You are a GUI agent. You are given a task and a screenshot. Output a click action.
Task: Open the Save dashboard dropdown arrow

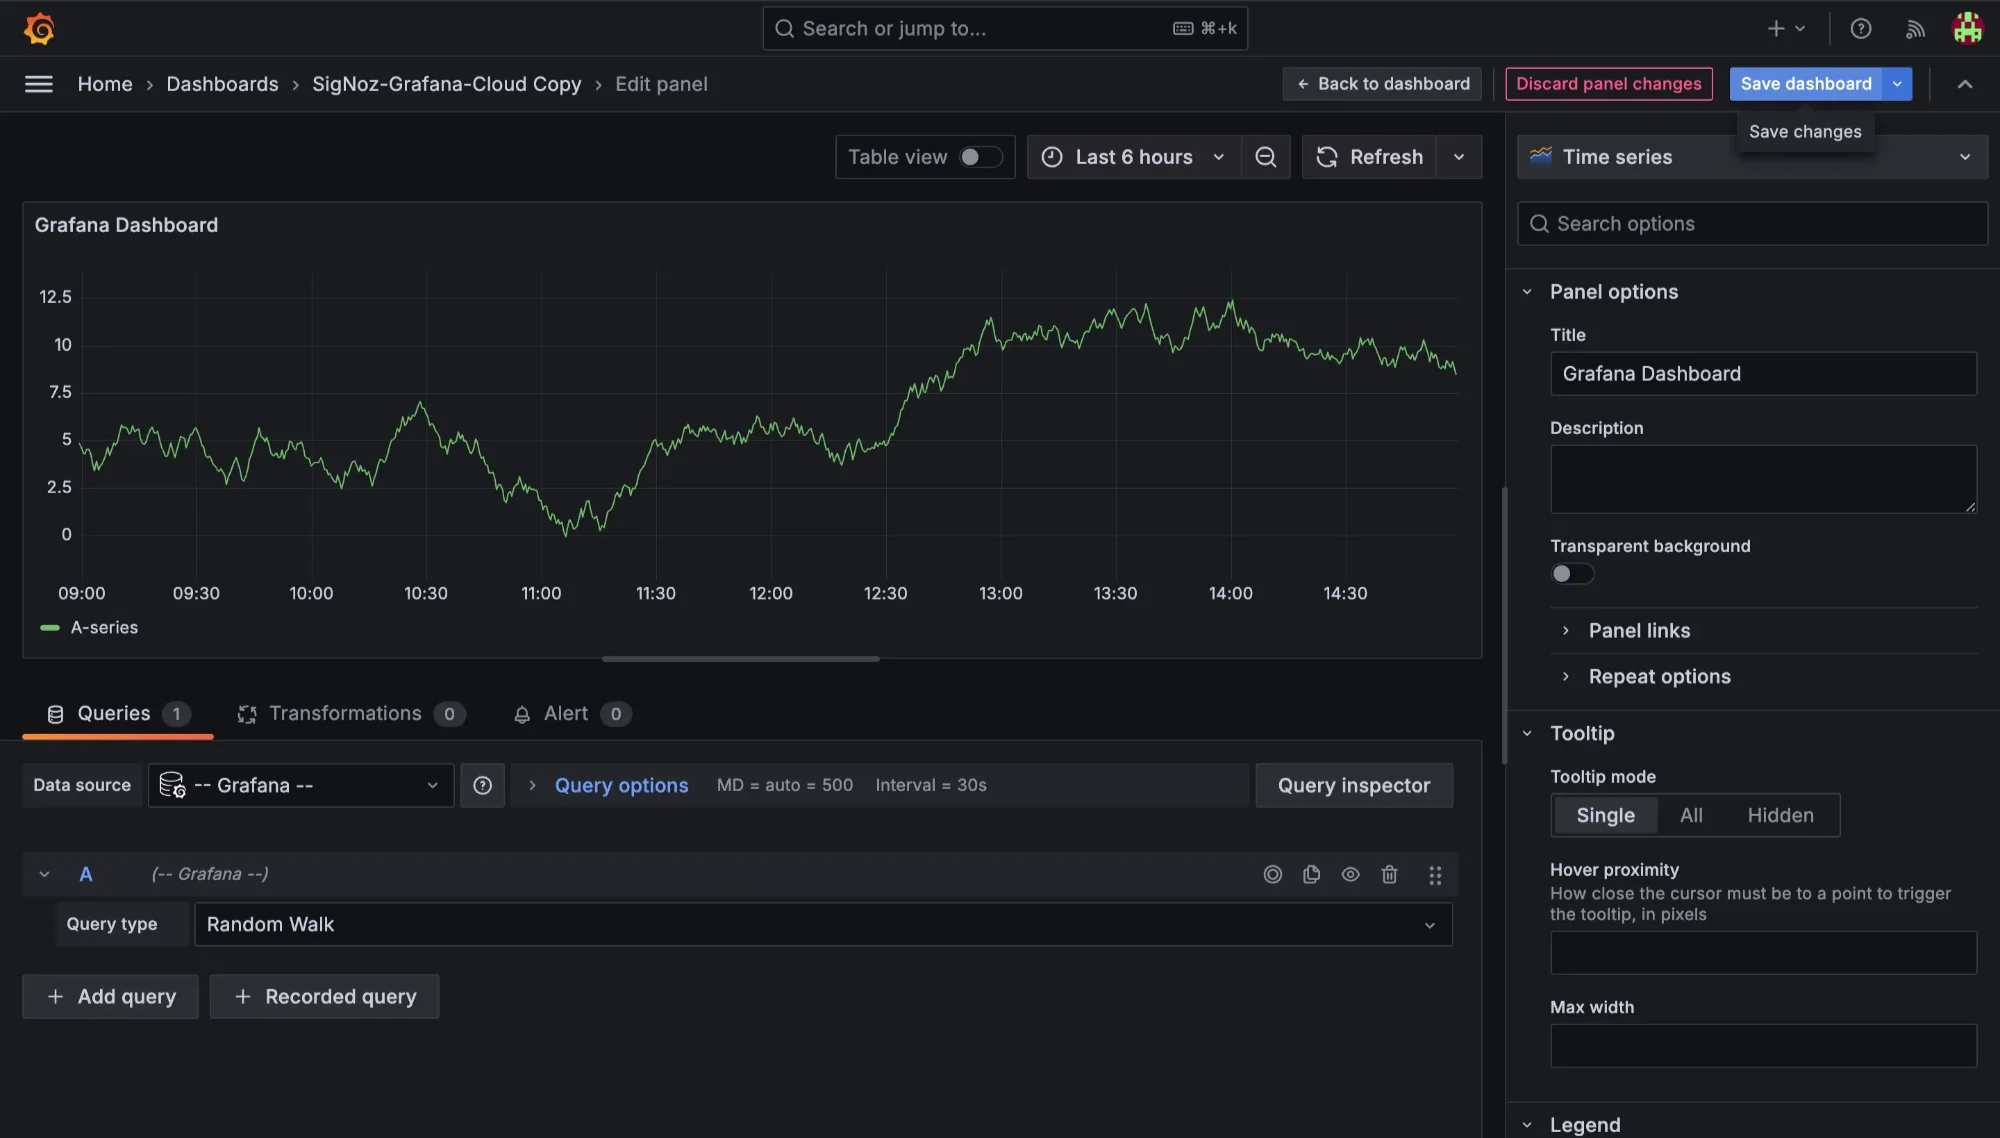coord(1897,84)
